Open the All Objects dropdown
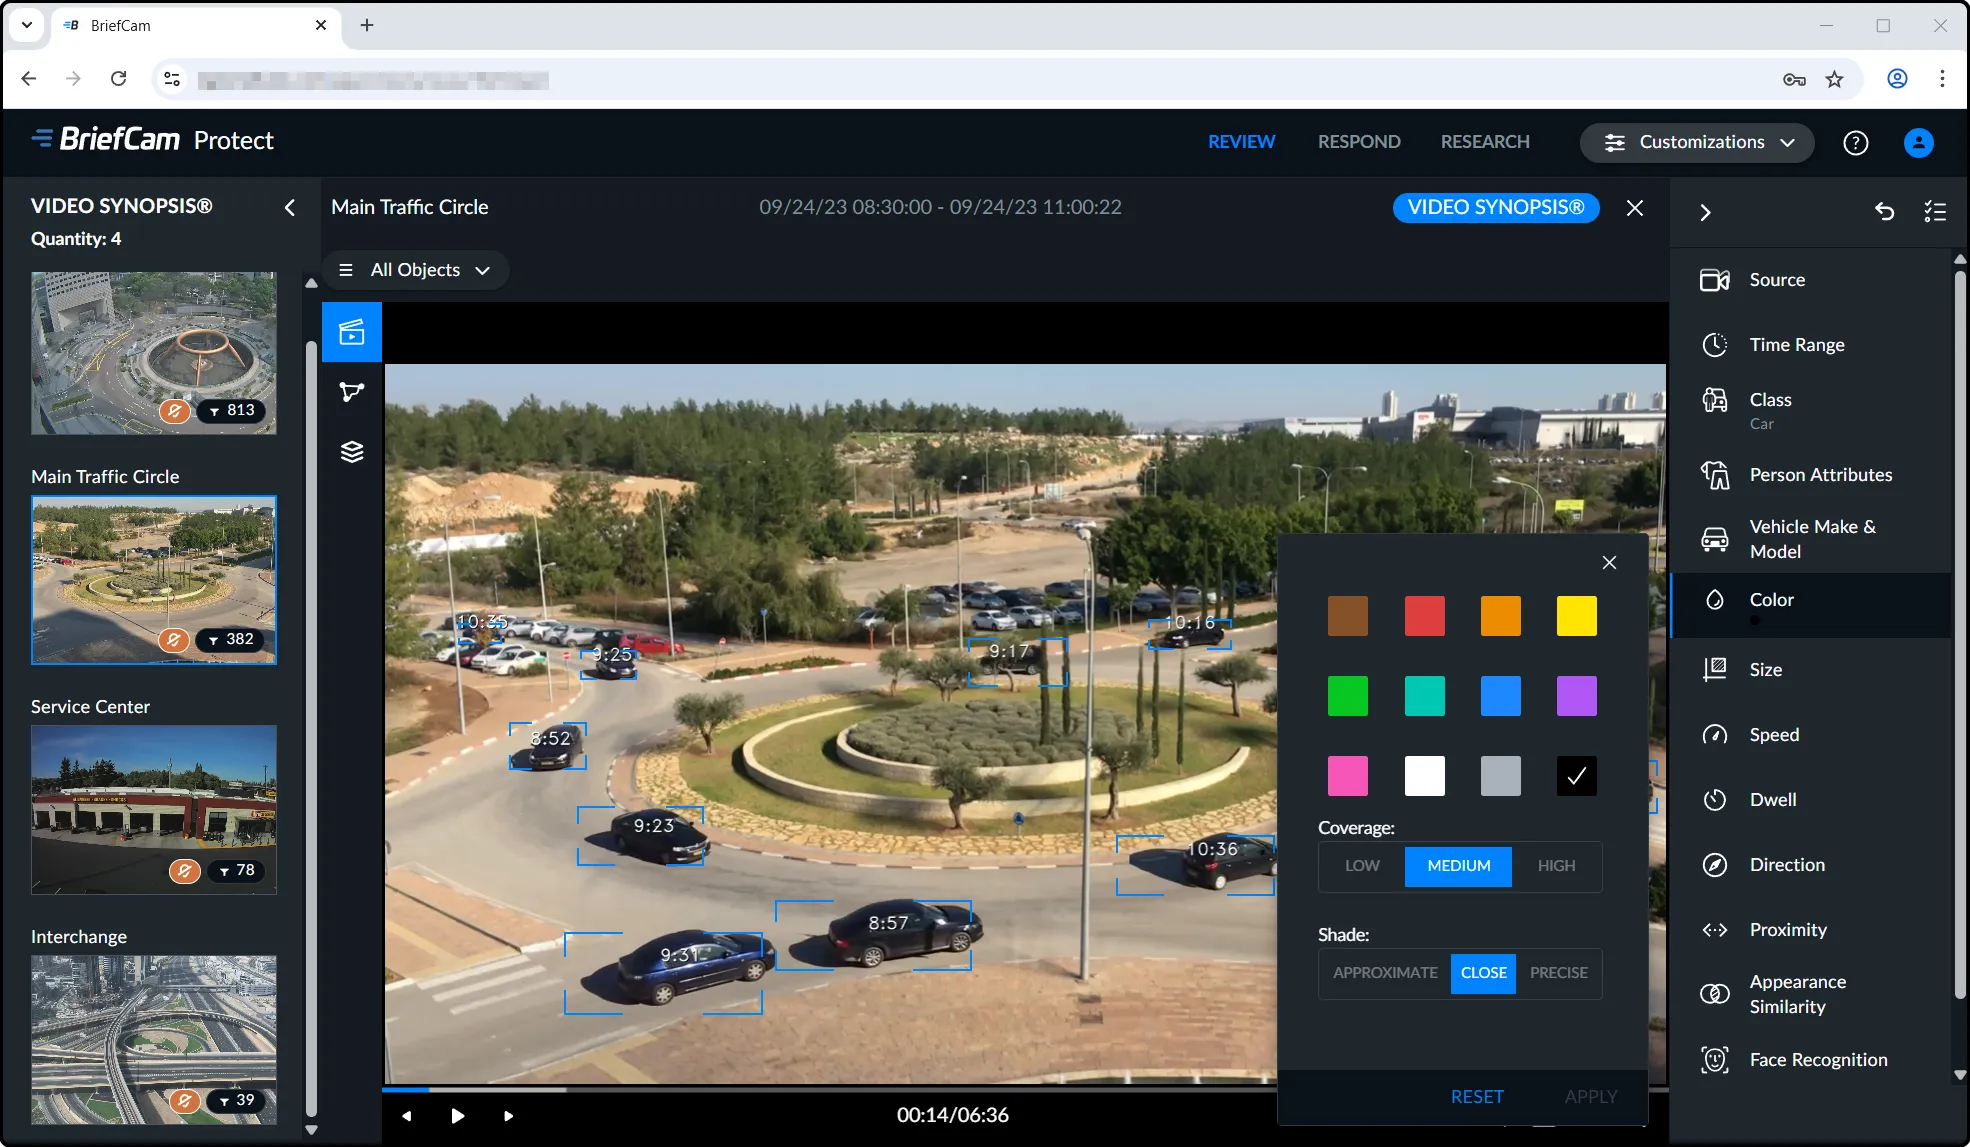Image resolution: width=1970 pixels, height=1147 pixels. (416, 270)
